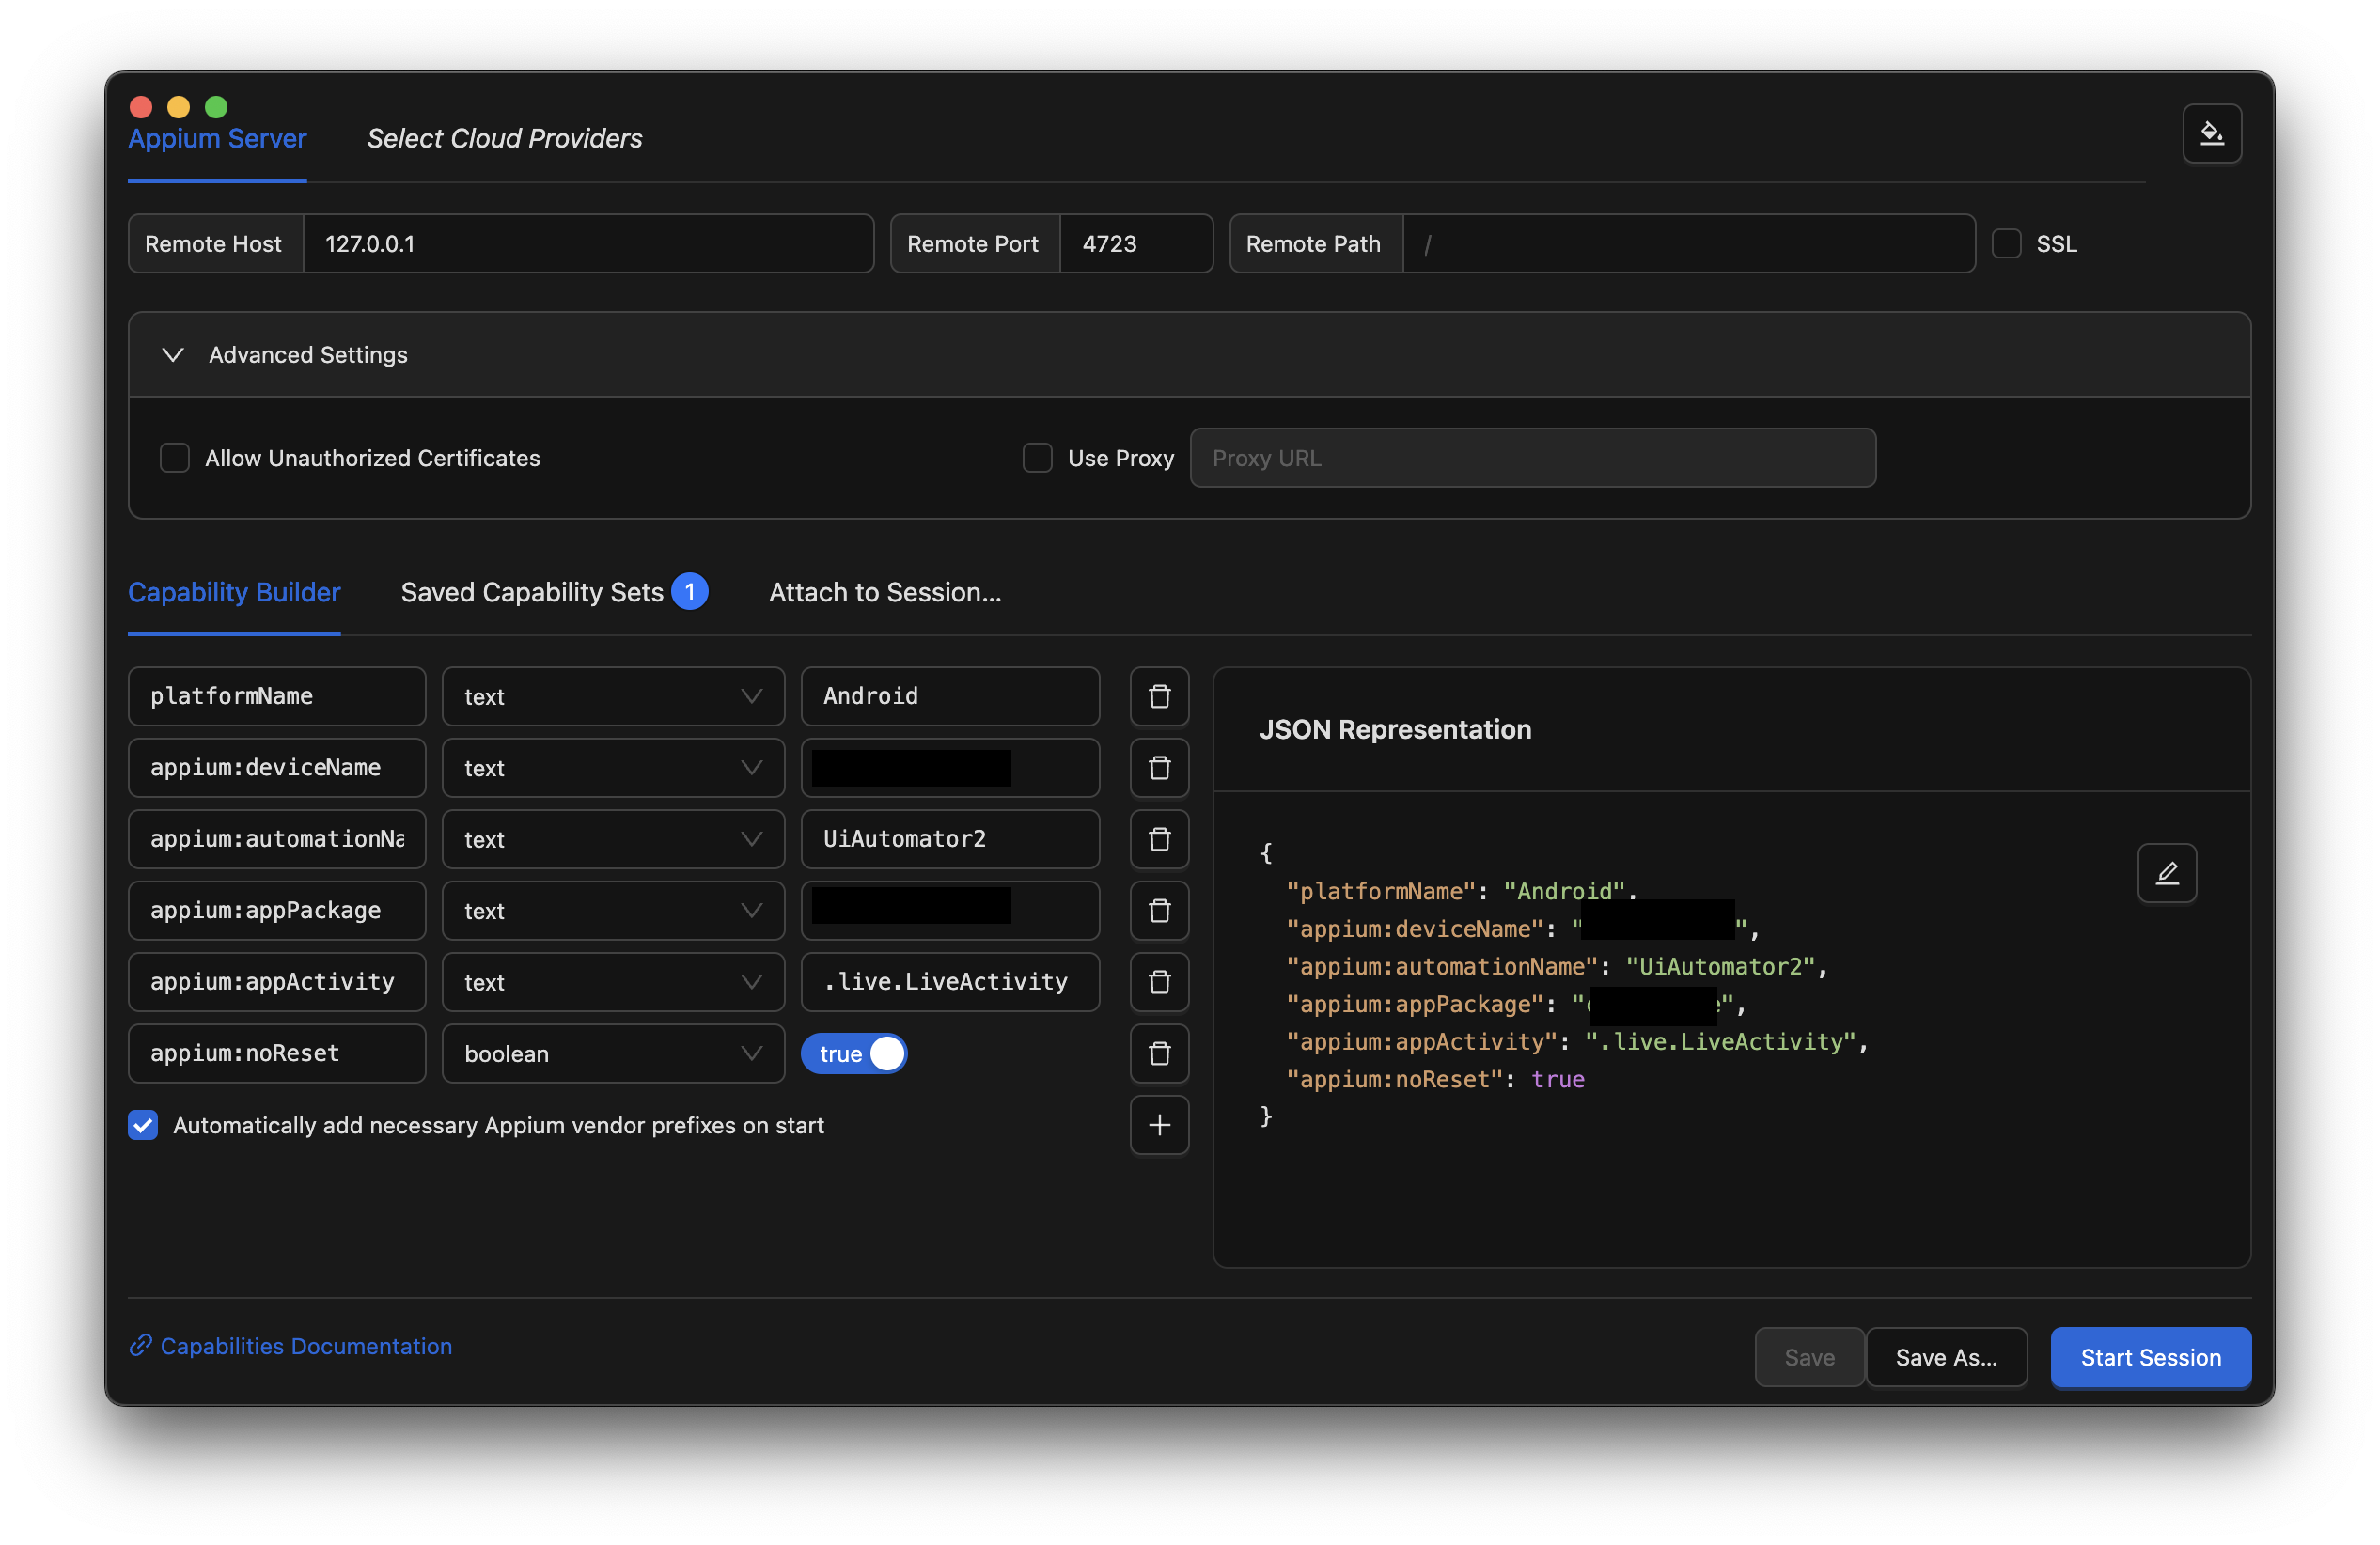Remove the appium:automationName capability via trash icon
This screenshot has width=2380, height=1545.
coord(1159,839)
